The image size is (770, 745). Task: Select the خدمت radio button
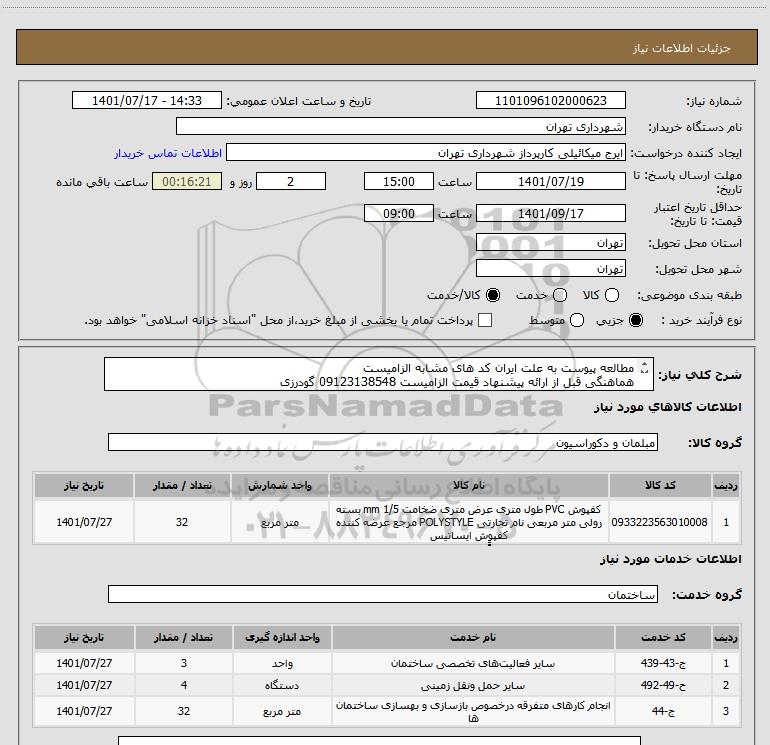[560, 295]
